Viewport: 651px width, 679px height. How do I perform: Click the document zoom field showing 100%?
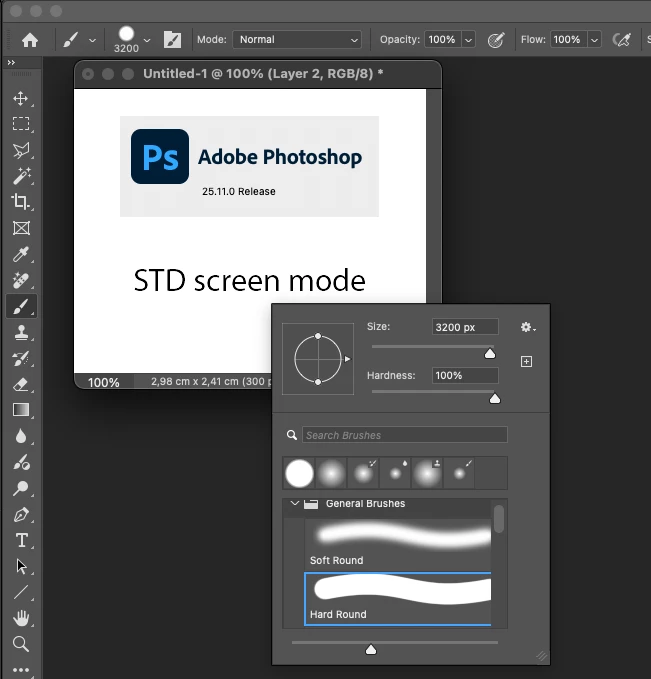click(104, 382)
